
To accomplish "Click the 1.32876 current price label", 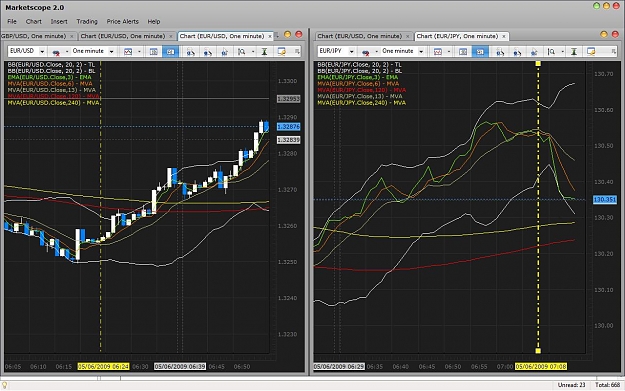I will click(289, 127).
